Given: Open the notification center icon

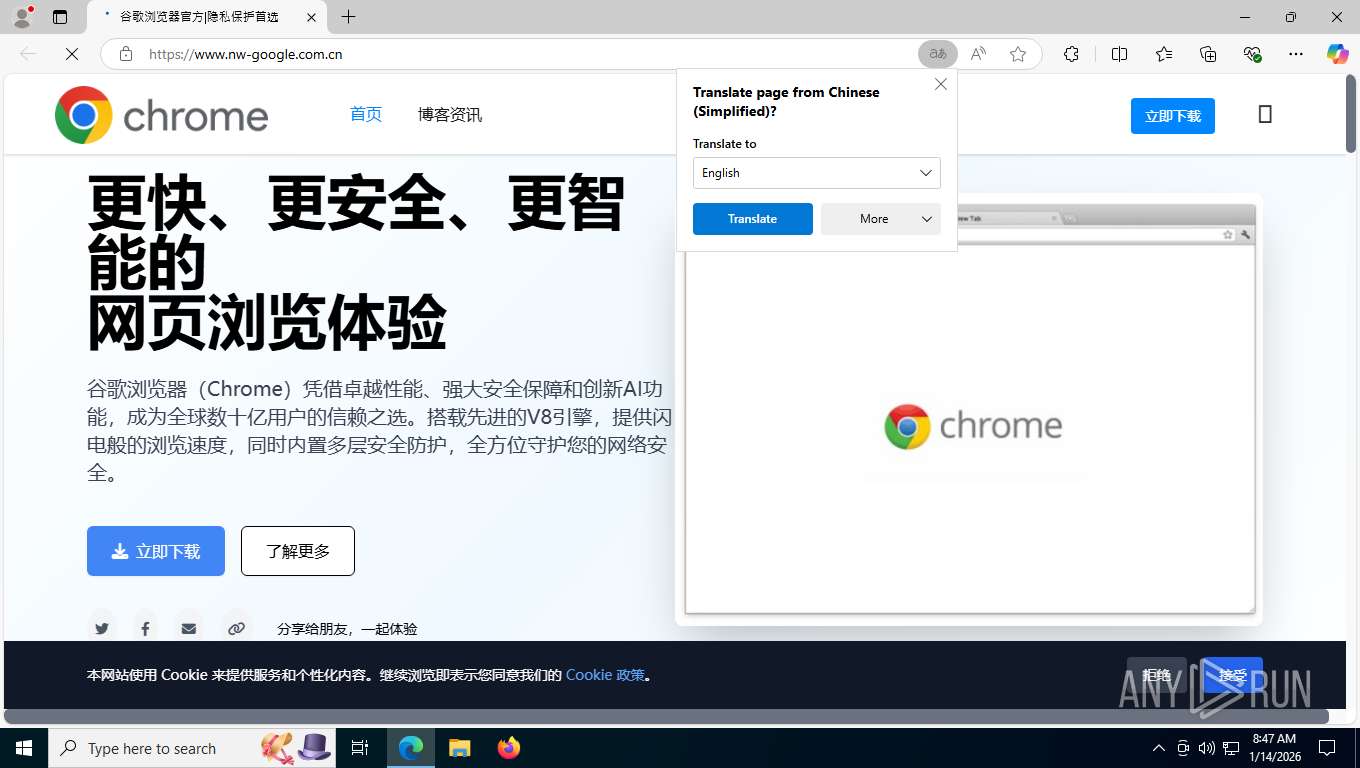Looking at the screenshot, I should tap(1327, 748).
